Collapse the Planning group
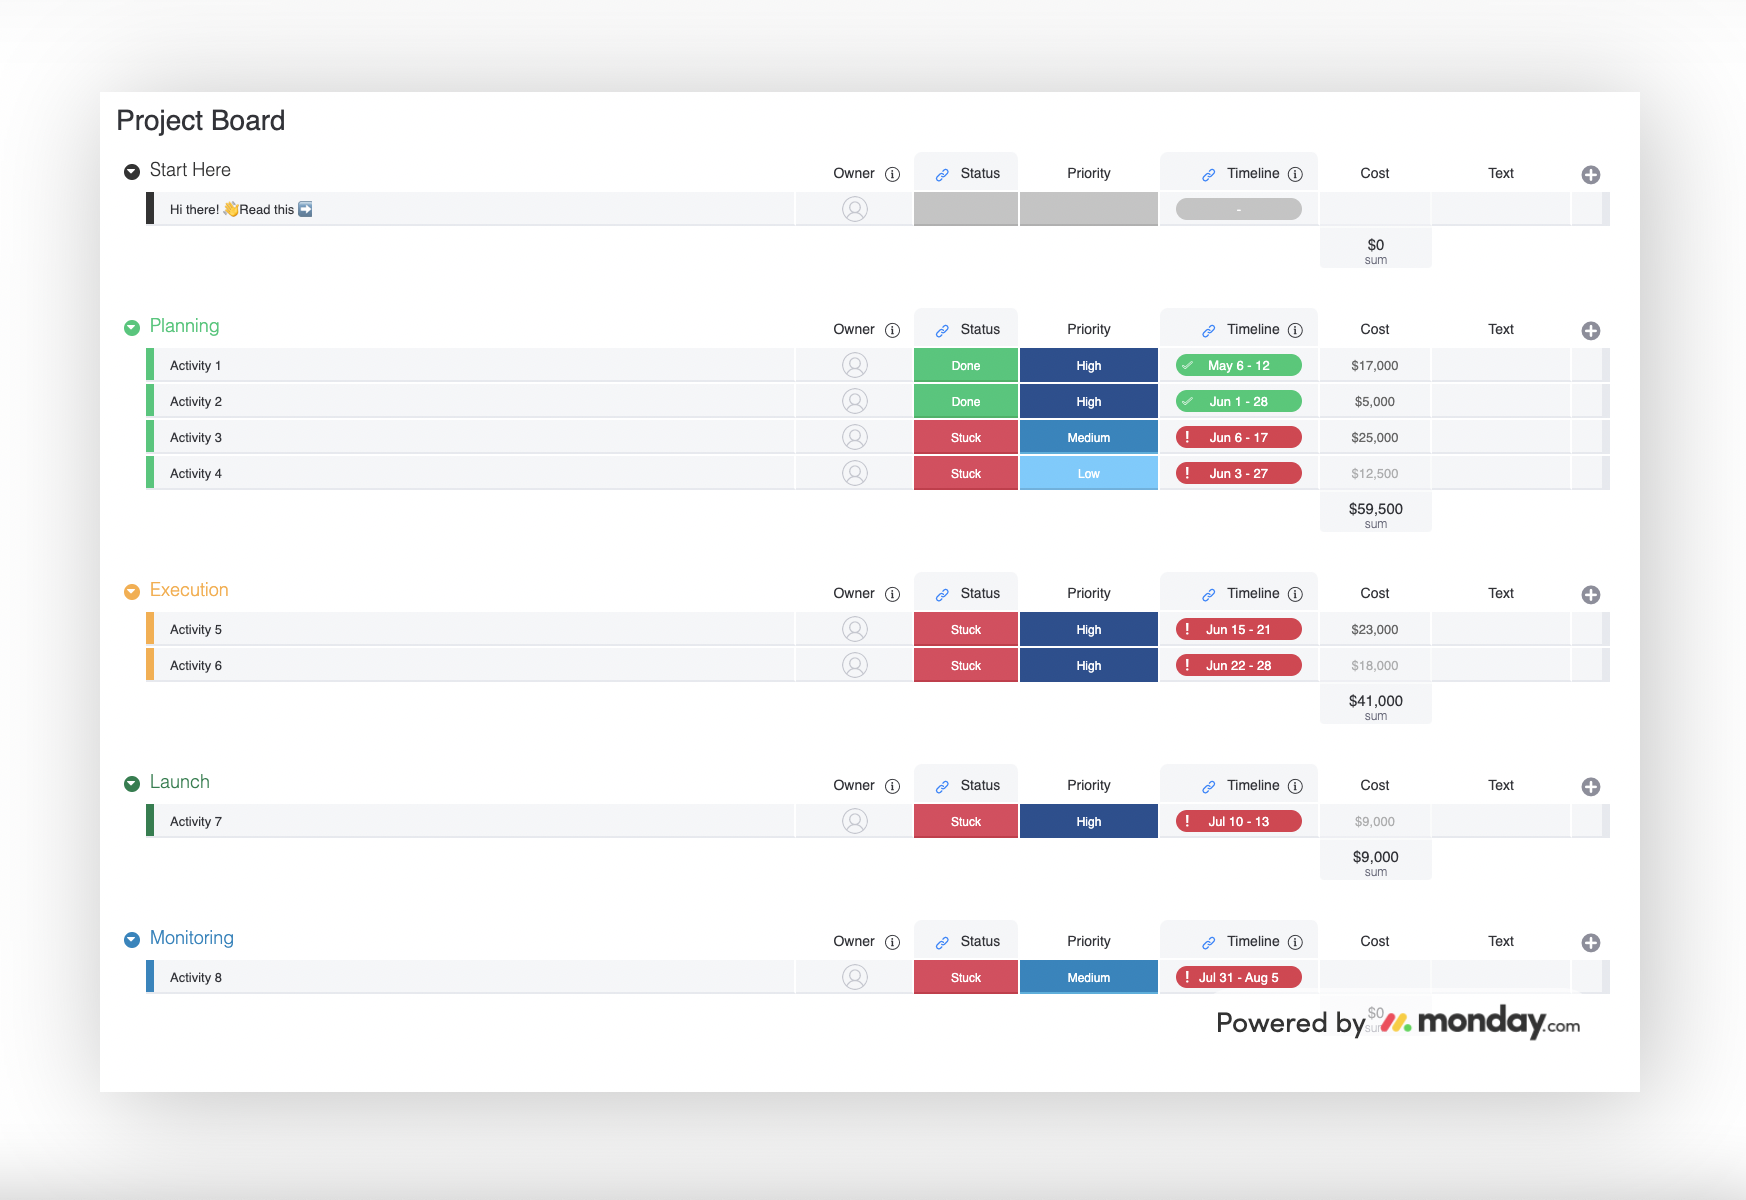 pyautogui.click(x=131, y=327)
